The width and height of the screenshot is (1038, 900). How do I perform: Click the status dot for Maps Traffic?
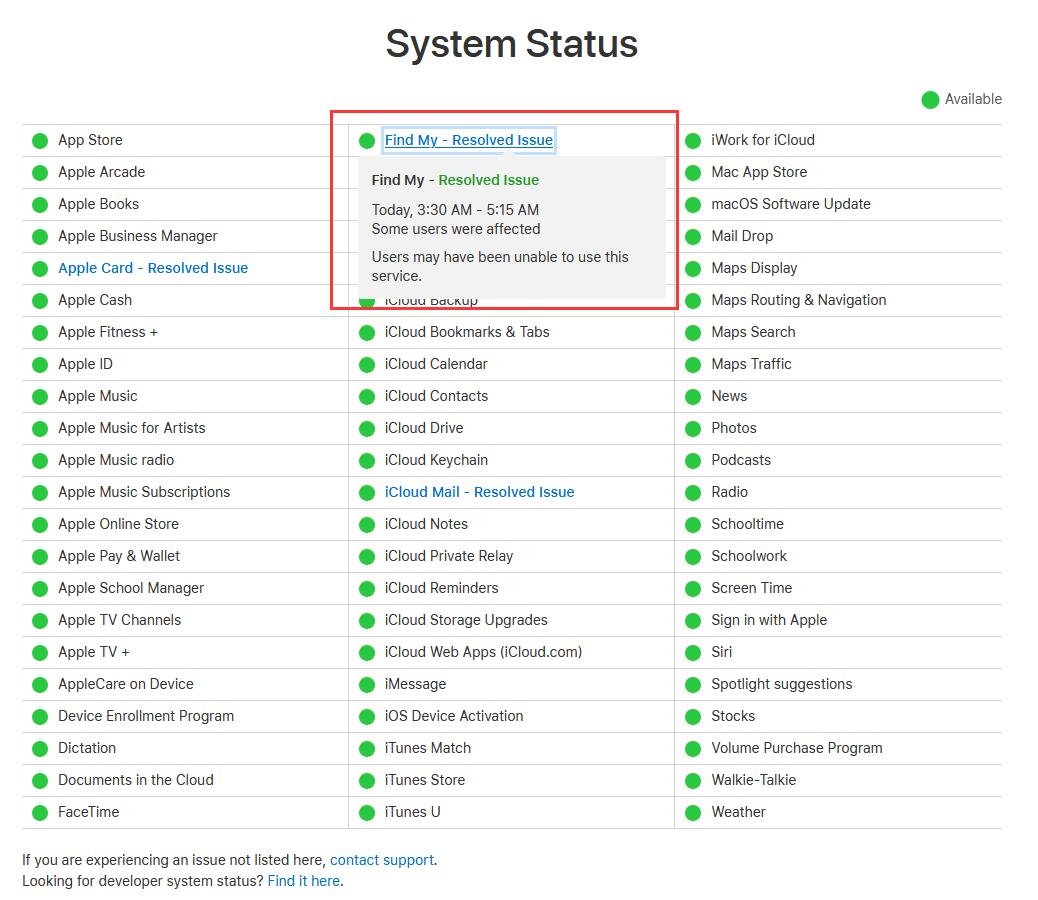[x=693, y=365]
